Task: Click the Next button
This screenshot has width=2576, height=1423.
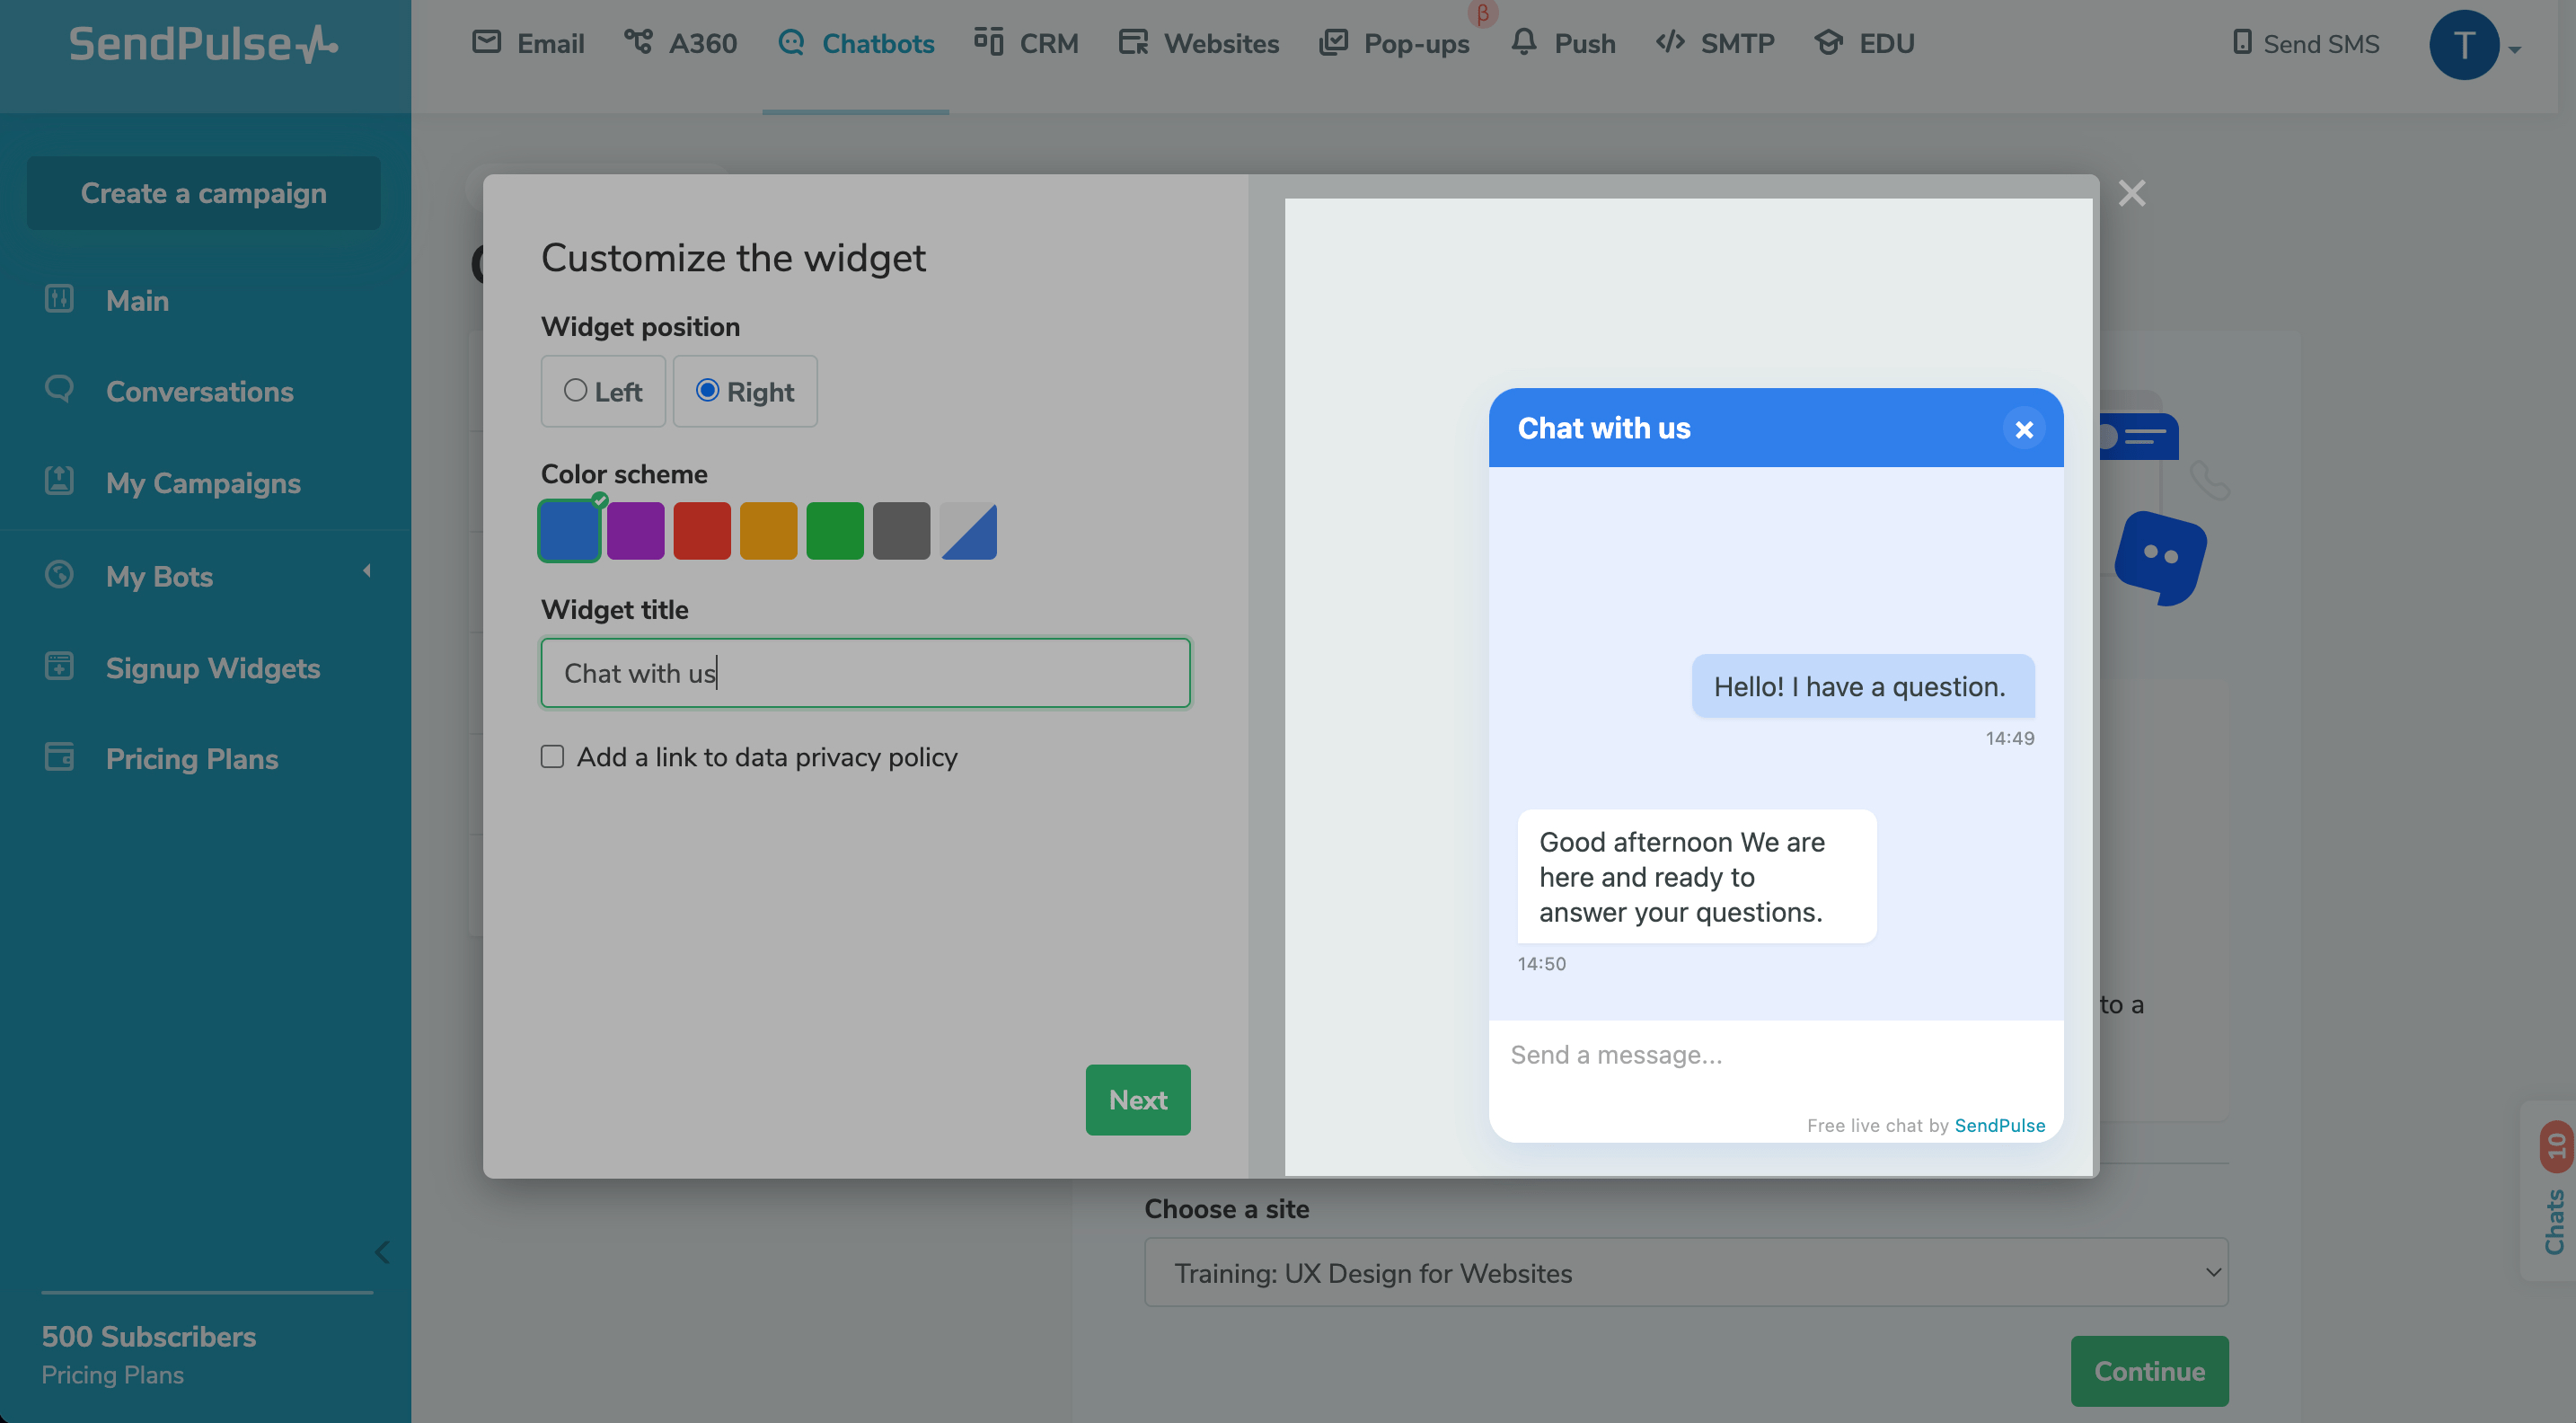Action: click(x=1137, y=1100)
